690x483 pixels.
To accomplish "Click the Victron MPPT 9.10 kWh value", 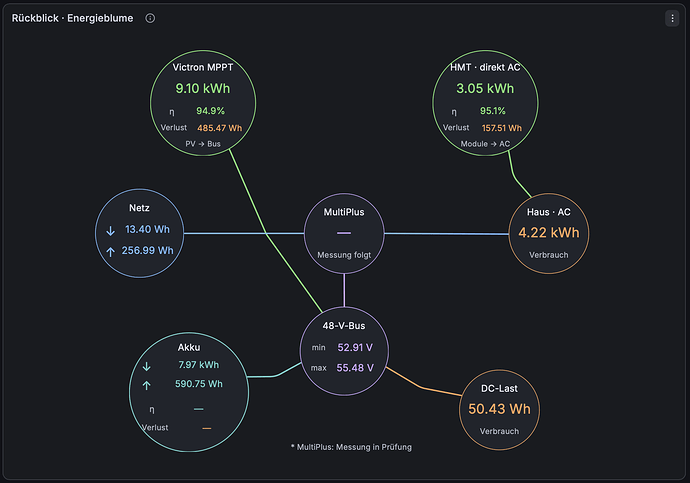I will click(203, 88).
